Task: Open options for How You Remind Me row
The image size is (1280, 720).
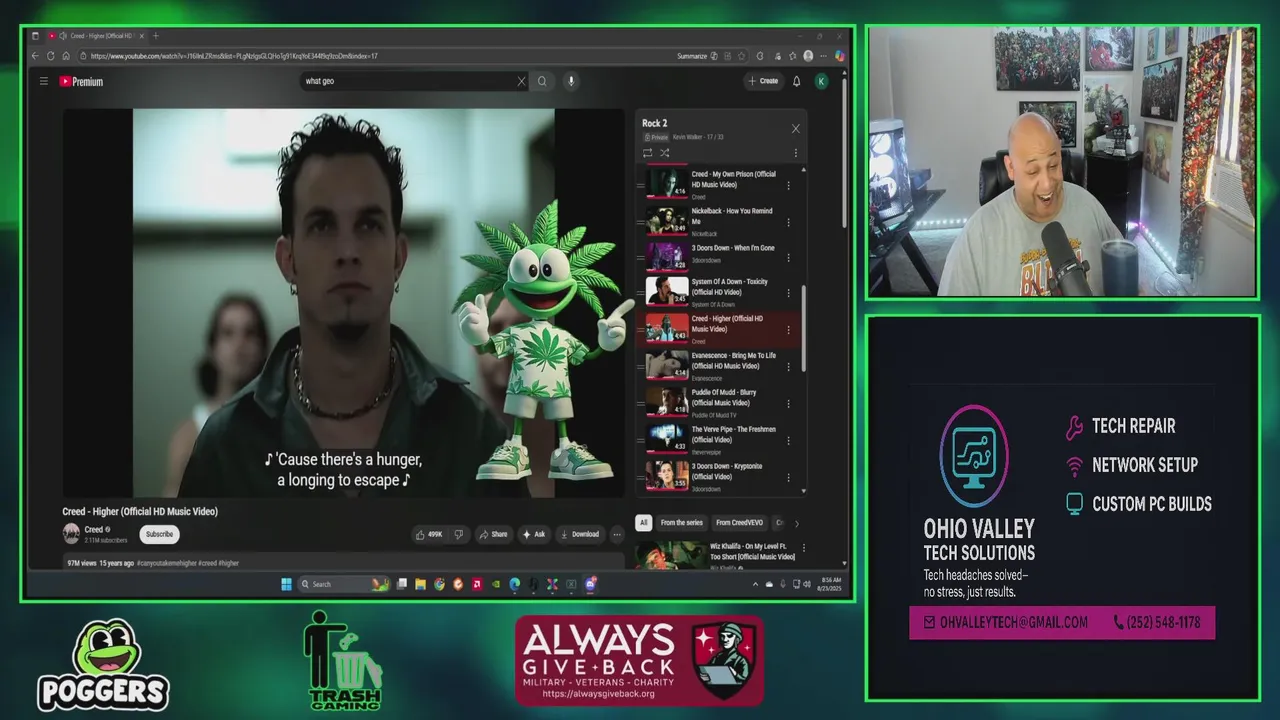Action: 788,222
